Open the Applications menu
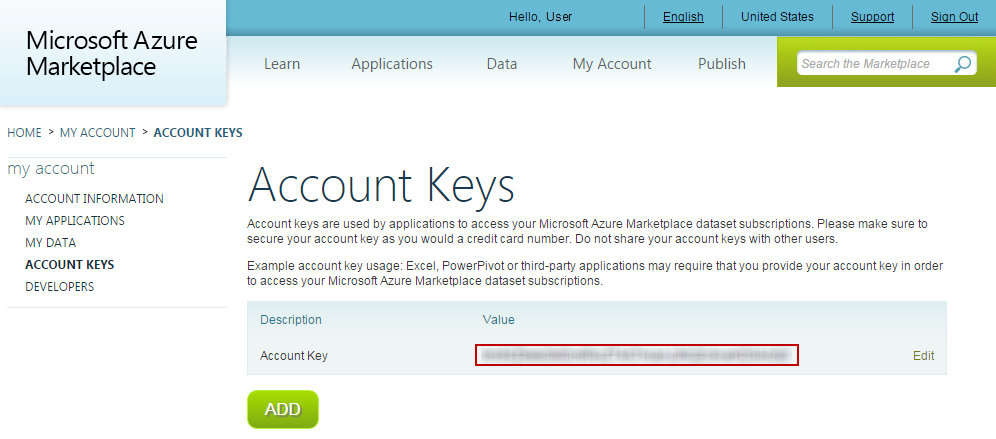 pyautogui.click(x=392, y=64)
